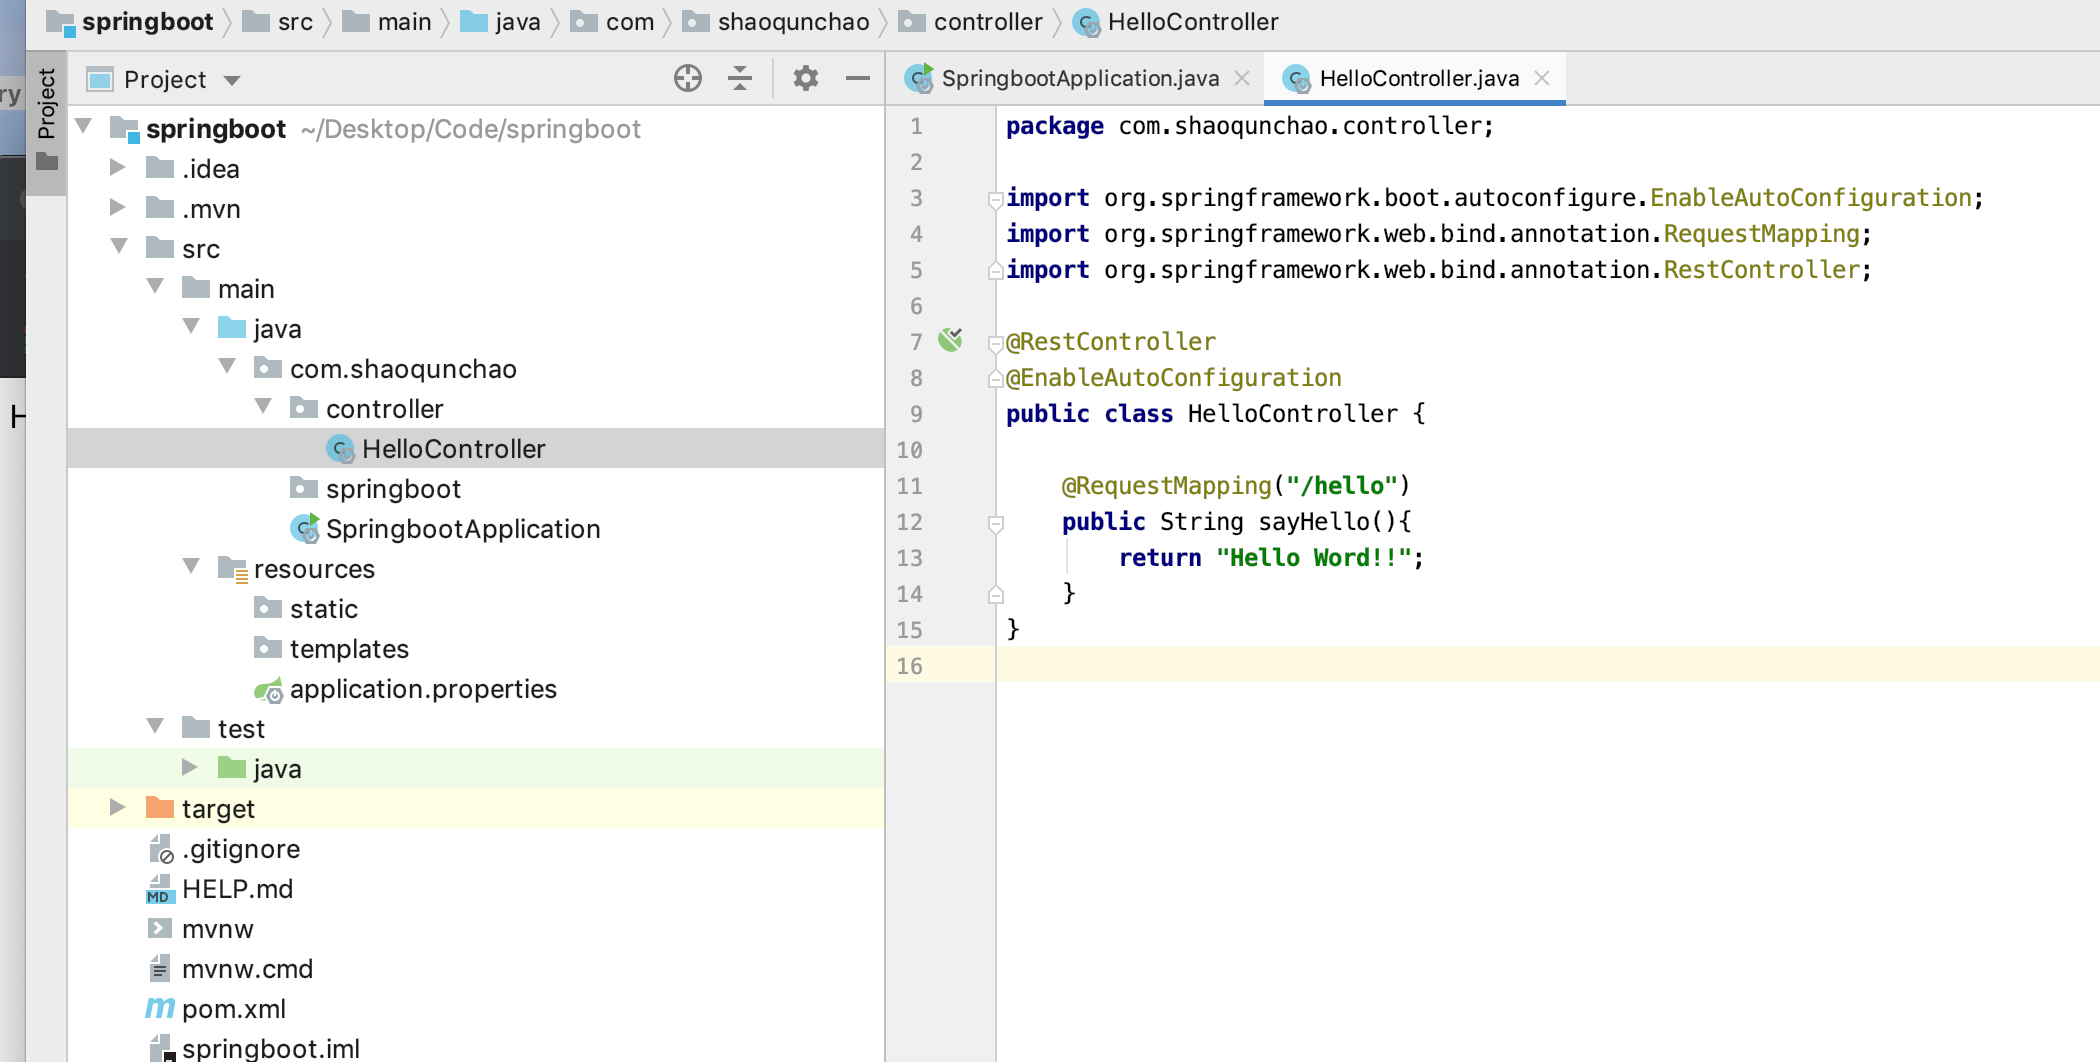Click the green test java folder icon
Screen dimensions: 2100x1062
[x=232, y=767]
